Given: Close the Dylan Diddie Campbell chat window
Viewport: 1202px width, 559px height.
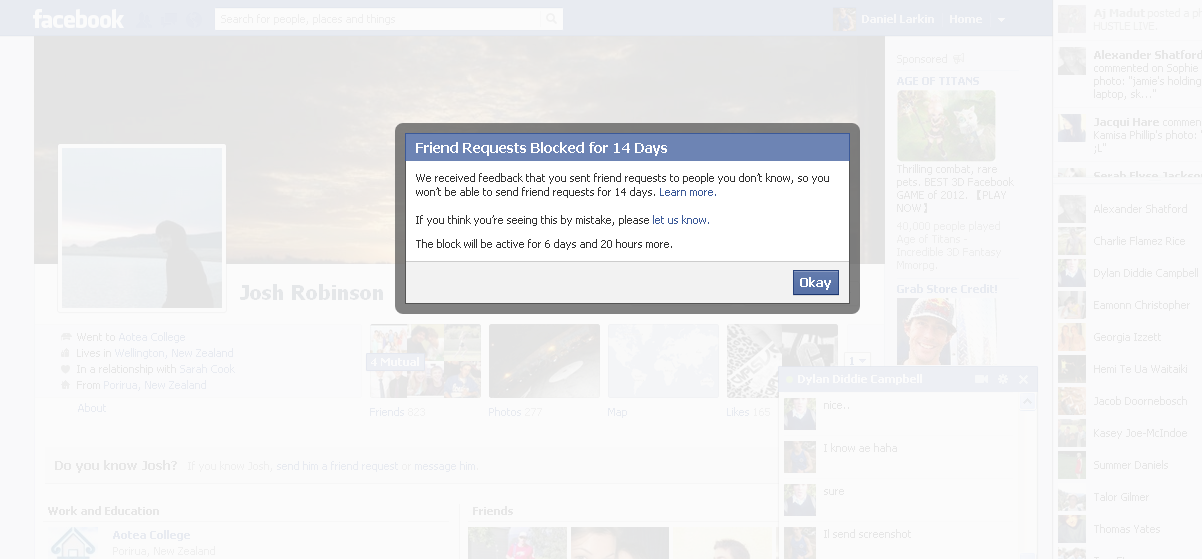Looking at the screenshot, I should [1023, 379].
